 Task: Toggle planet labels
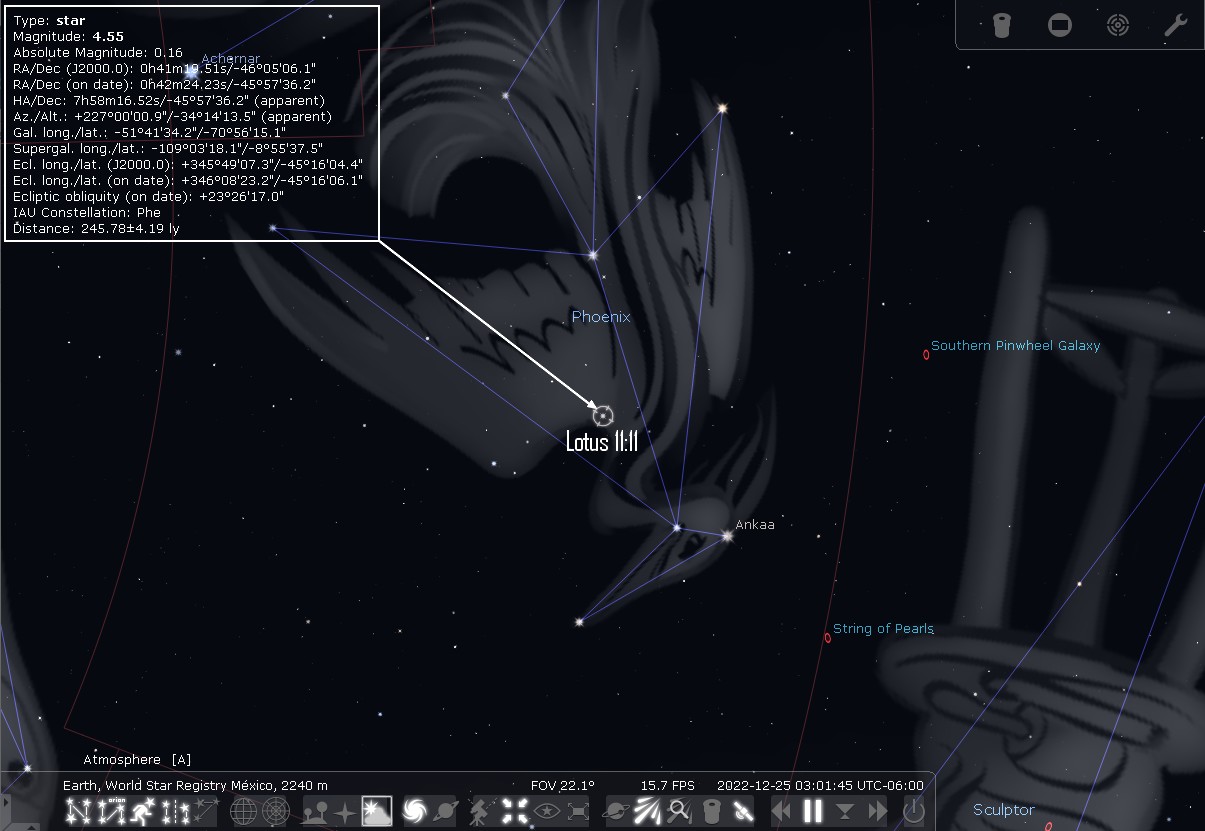tap(447, 811)
